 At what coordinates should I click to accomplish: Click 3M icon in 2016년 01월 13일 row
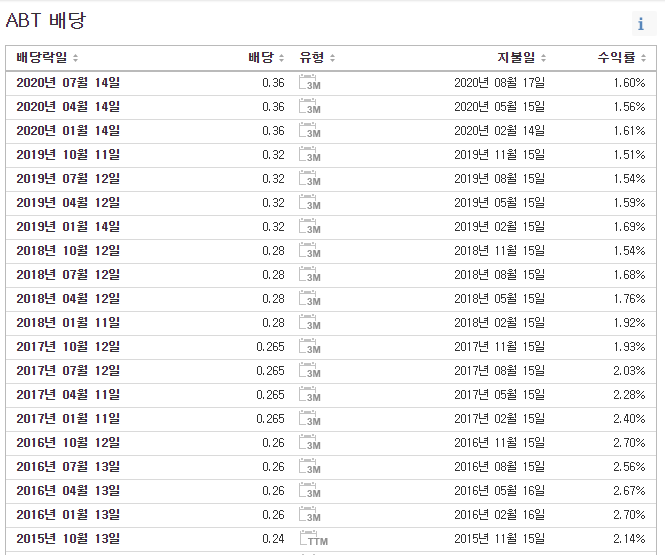[310, 515]
